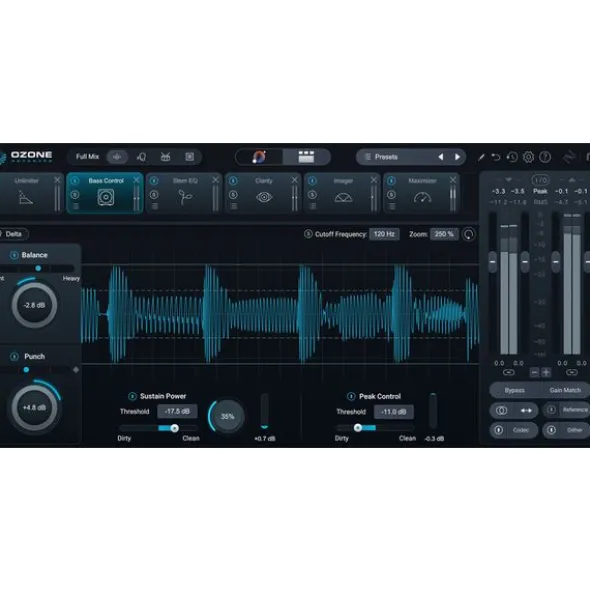Select the vocal head target icon
The height and width of the screenshot is (591, 590).
click(142, 157)
